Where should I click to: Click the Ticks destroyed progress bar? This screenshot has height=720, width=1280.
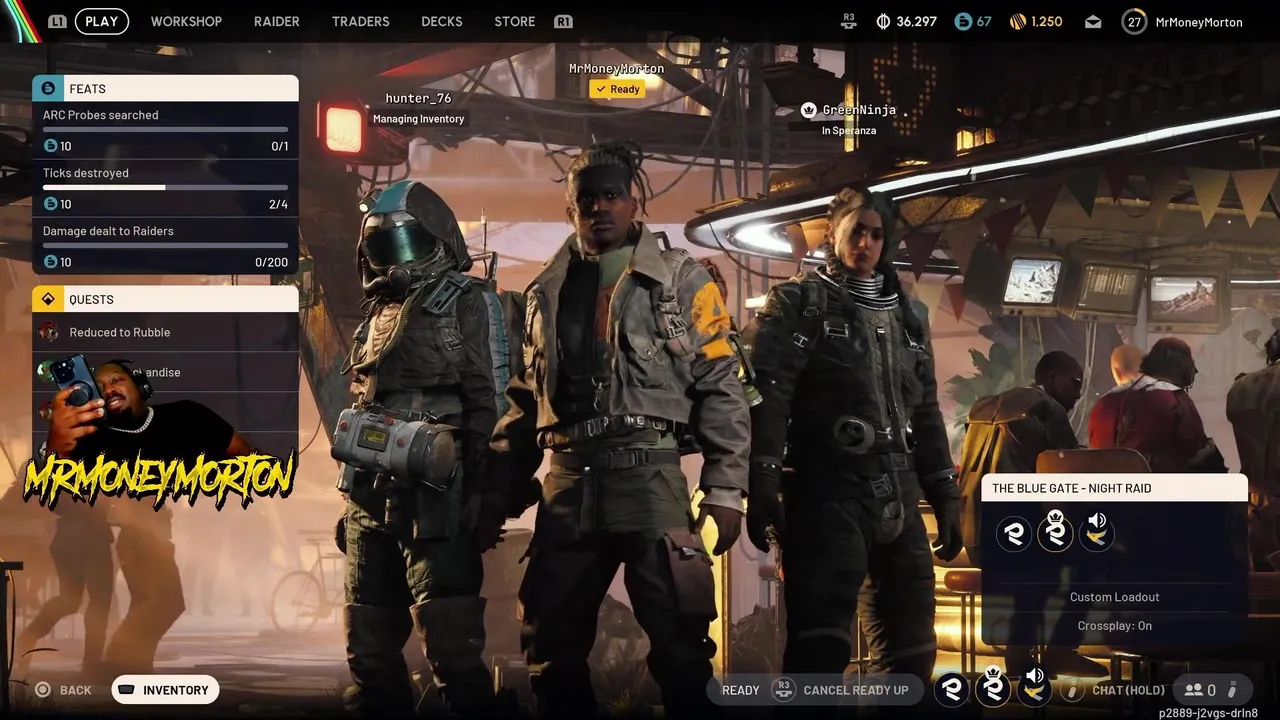[165, 188]
